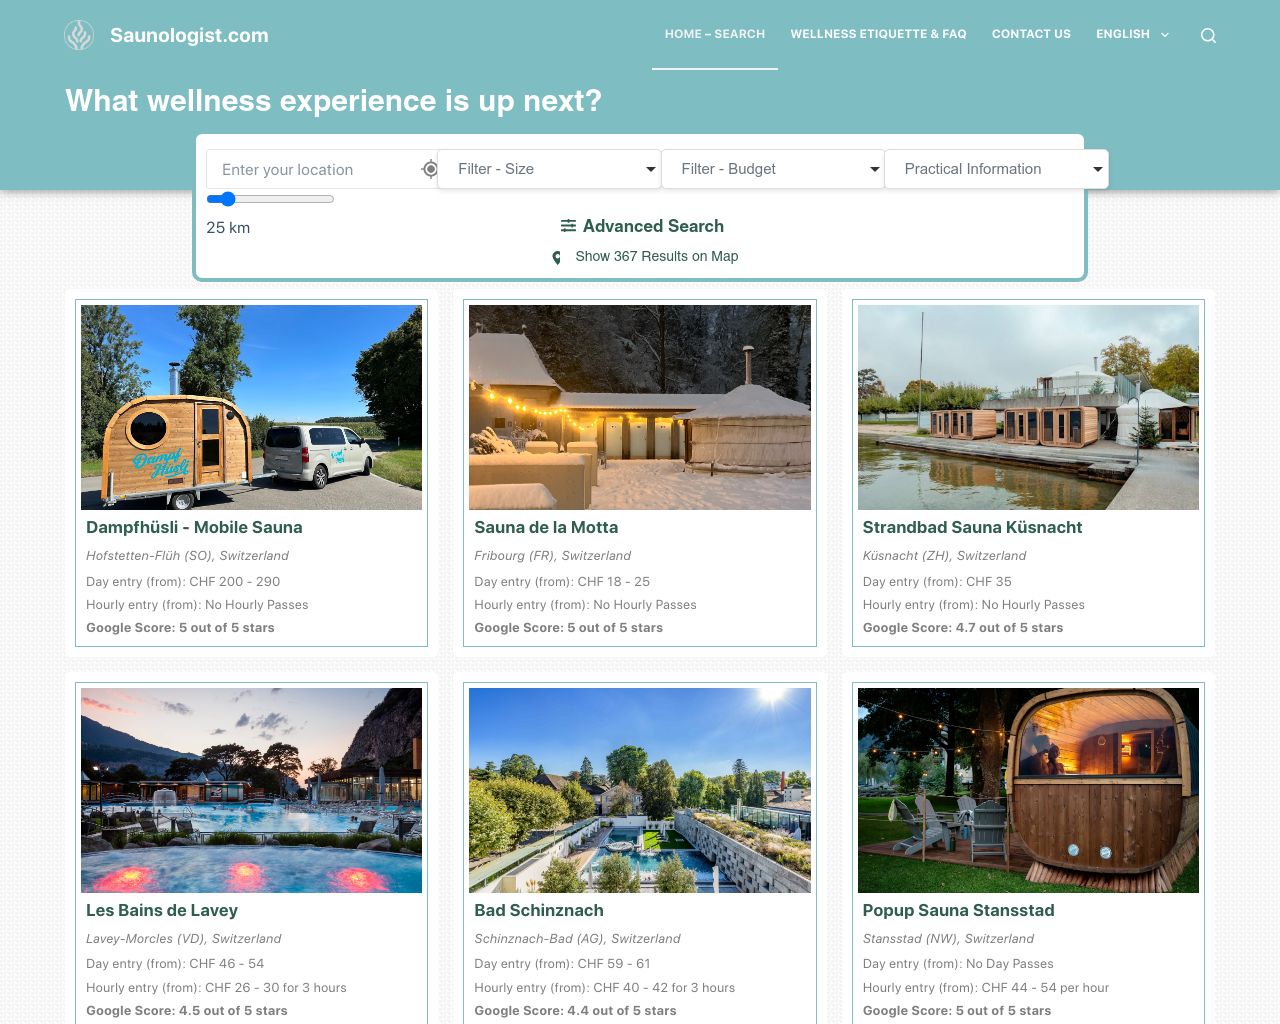Open Bad Schinznach photo

click(x=640, y=790)
